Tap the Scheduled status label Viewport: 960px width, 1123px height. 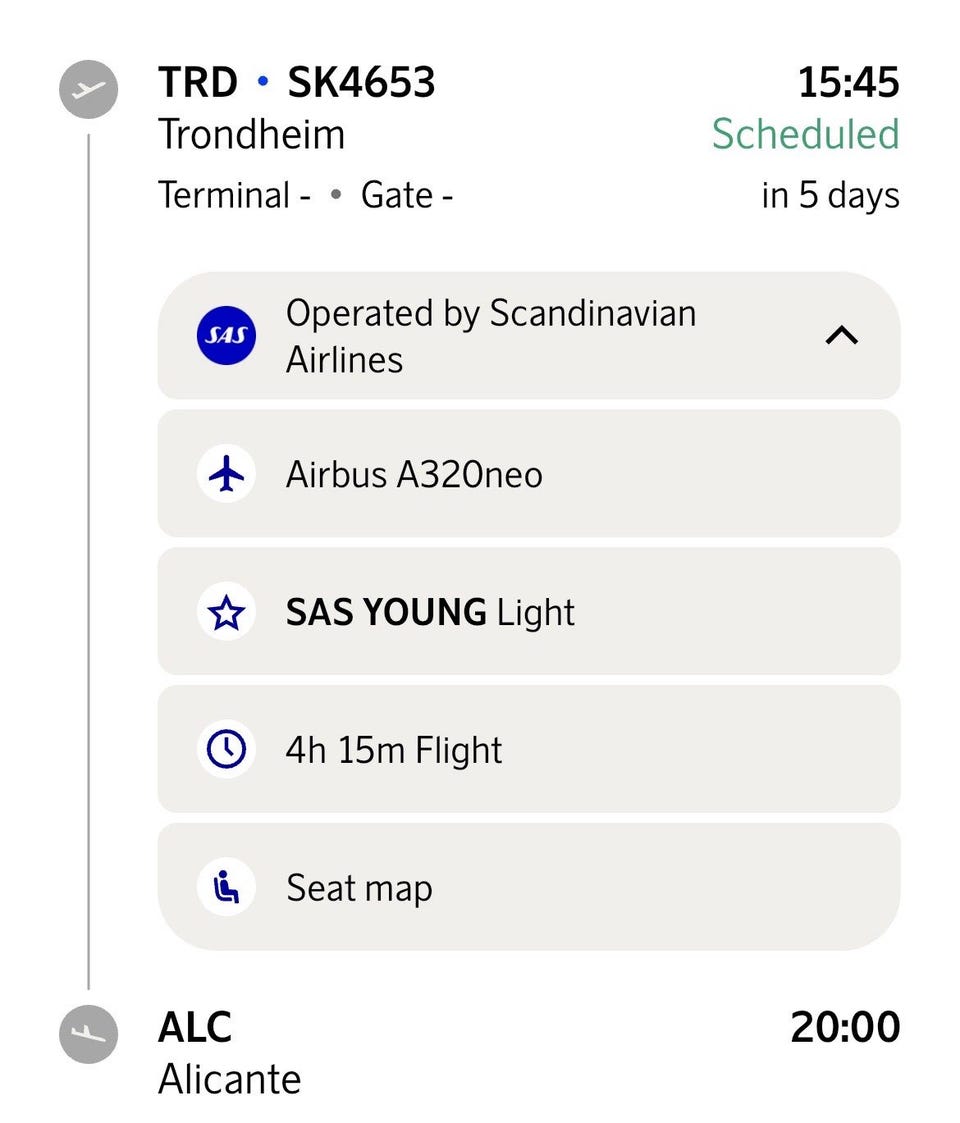[805, 134]
